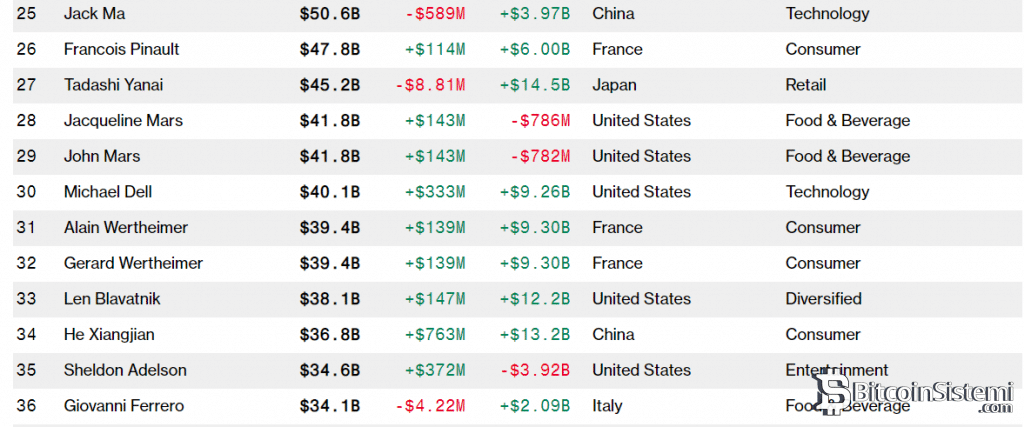The image size is (1024, 427).
Task: Select Giovanni Ferrero's name
Action: (x=123, y=406)
